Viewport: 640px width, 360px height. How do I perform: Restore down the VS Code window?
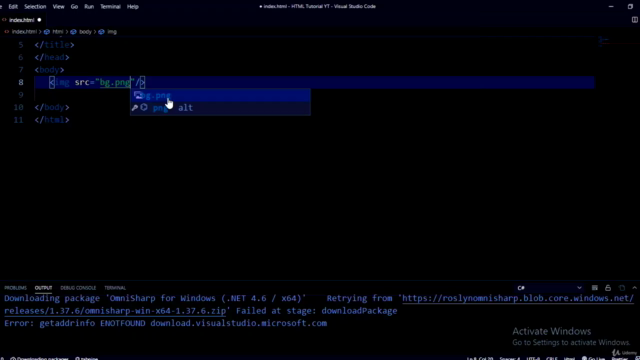630,7
